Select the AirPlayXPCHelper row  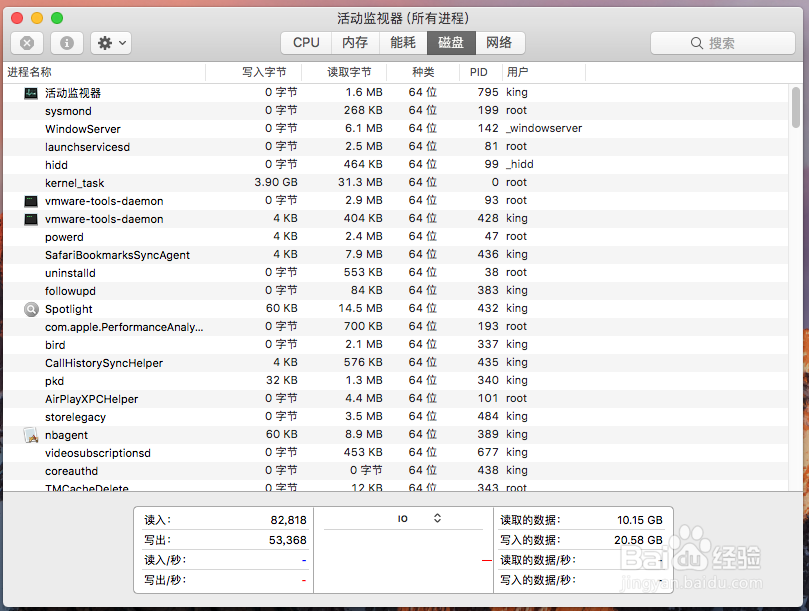tap(396, 399)
